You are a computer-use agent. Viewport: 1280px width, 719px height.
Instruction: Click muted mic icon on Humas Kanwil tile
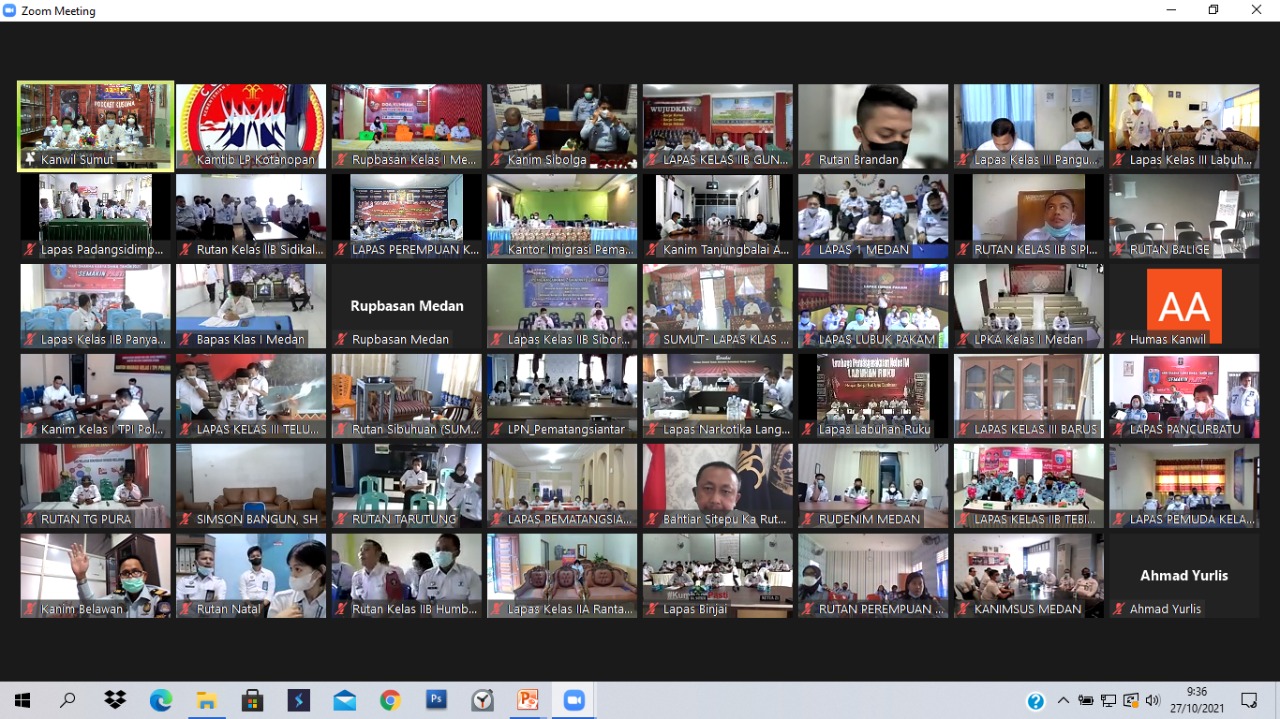click(1119, 340)
